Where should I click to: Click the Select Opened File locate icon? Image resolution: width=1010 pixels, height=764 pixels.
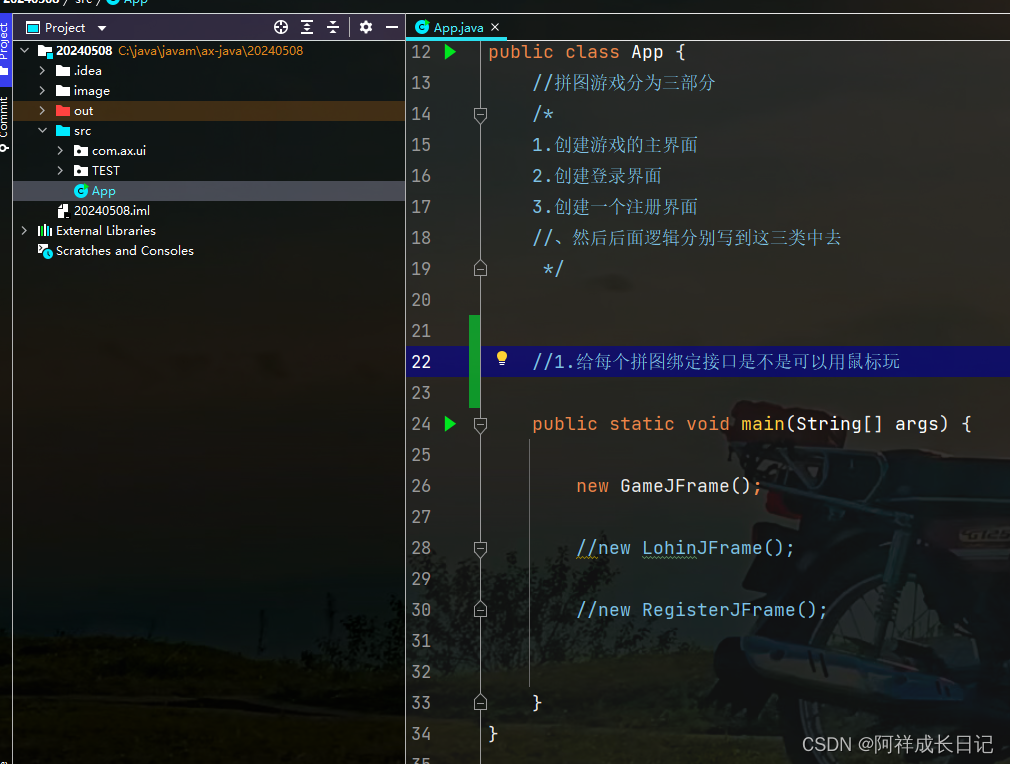click(281, 28)
